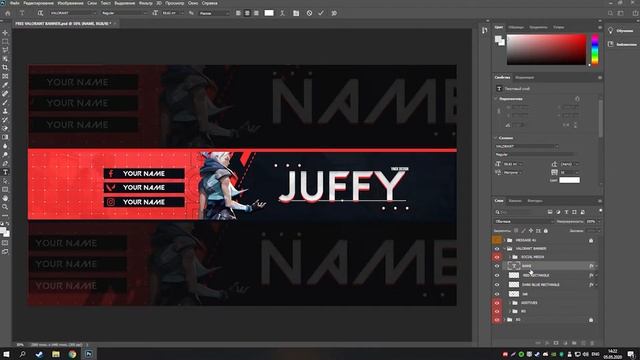Open Chrome from the taskbar

pyautogui.click(x=72, y=354)
